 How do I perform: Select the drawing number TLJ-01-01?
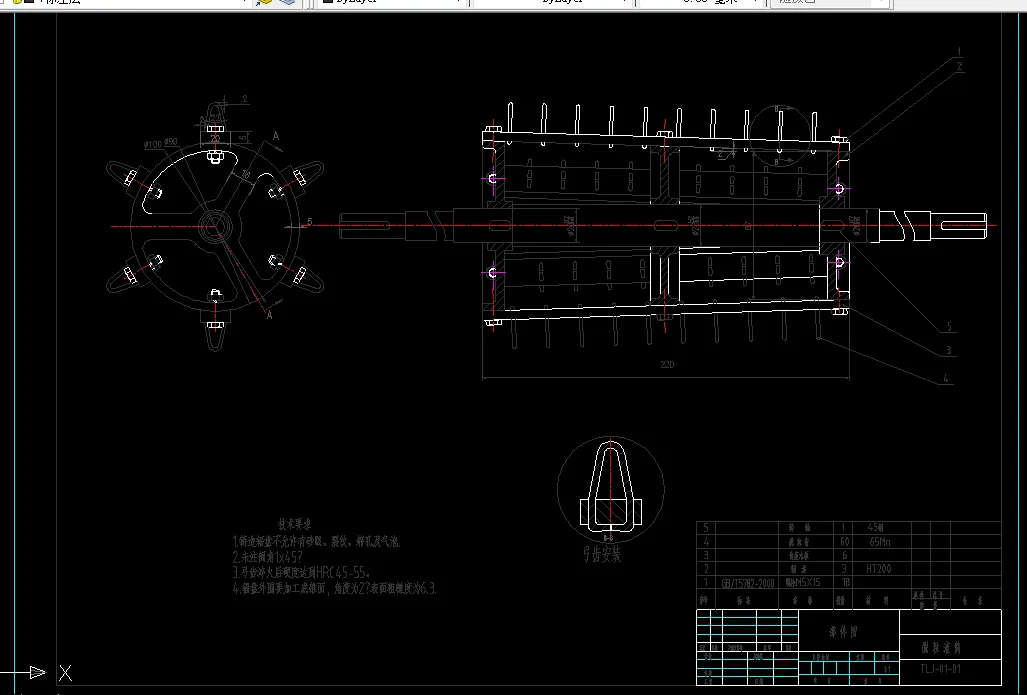[941, 669]
